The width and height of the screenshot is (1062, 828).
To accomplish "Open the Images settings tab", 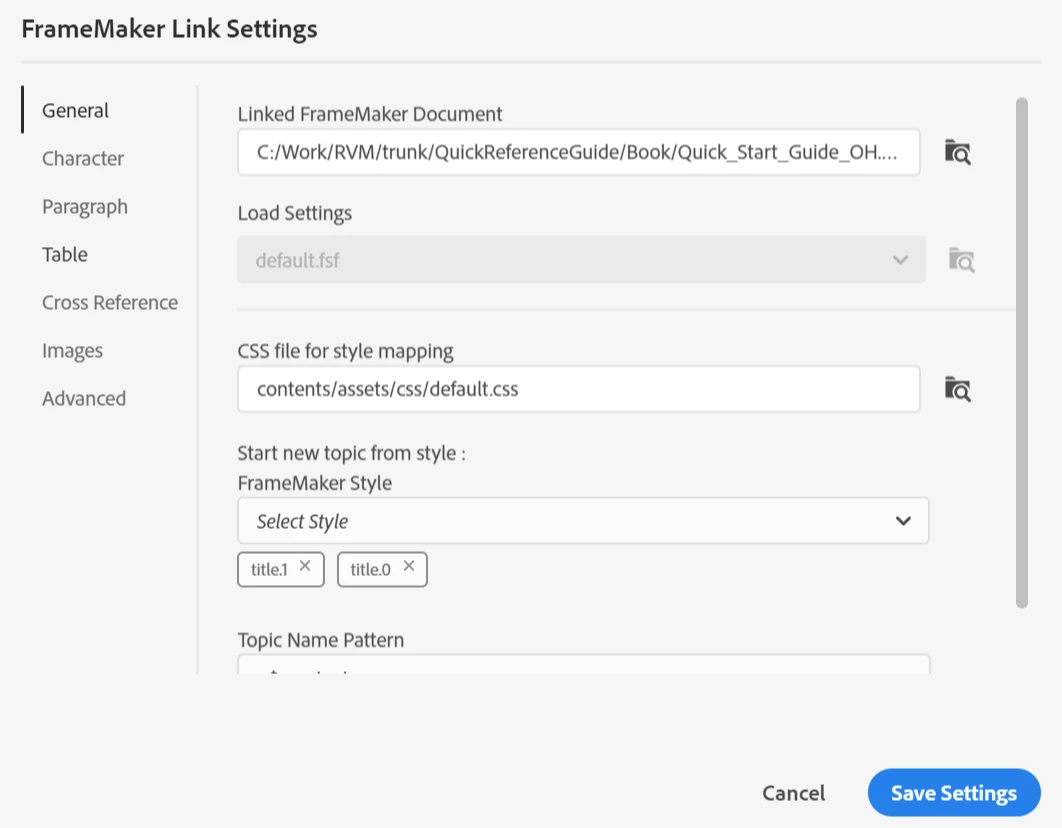I will pos(72,351).
